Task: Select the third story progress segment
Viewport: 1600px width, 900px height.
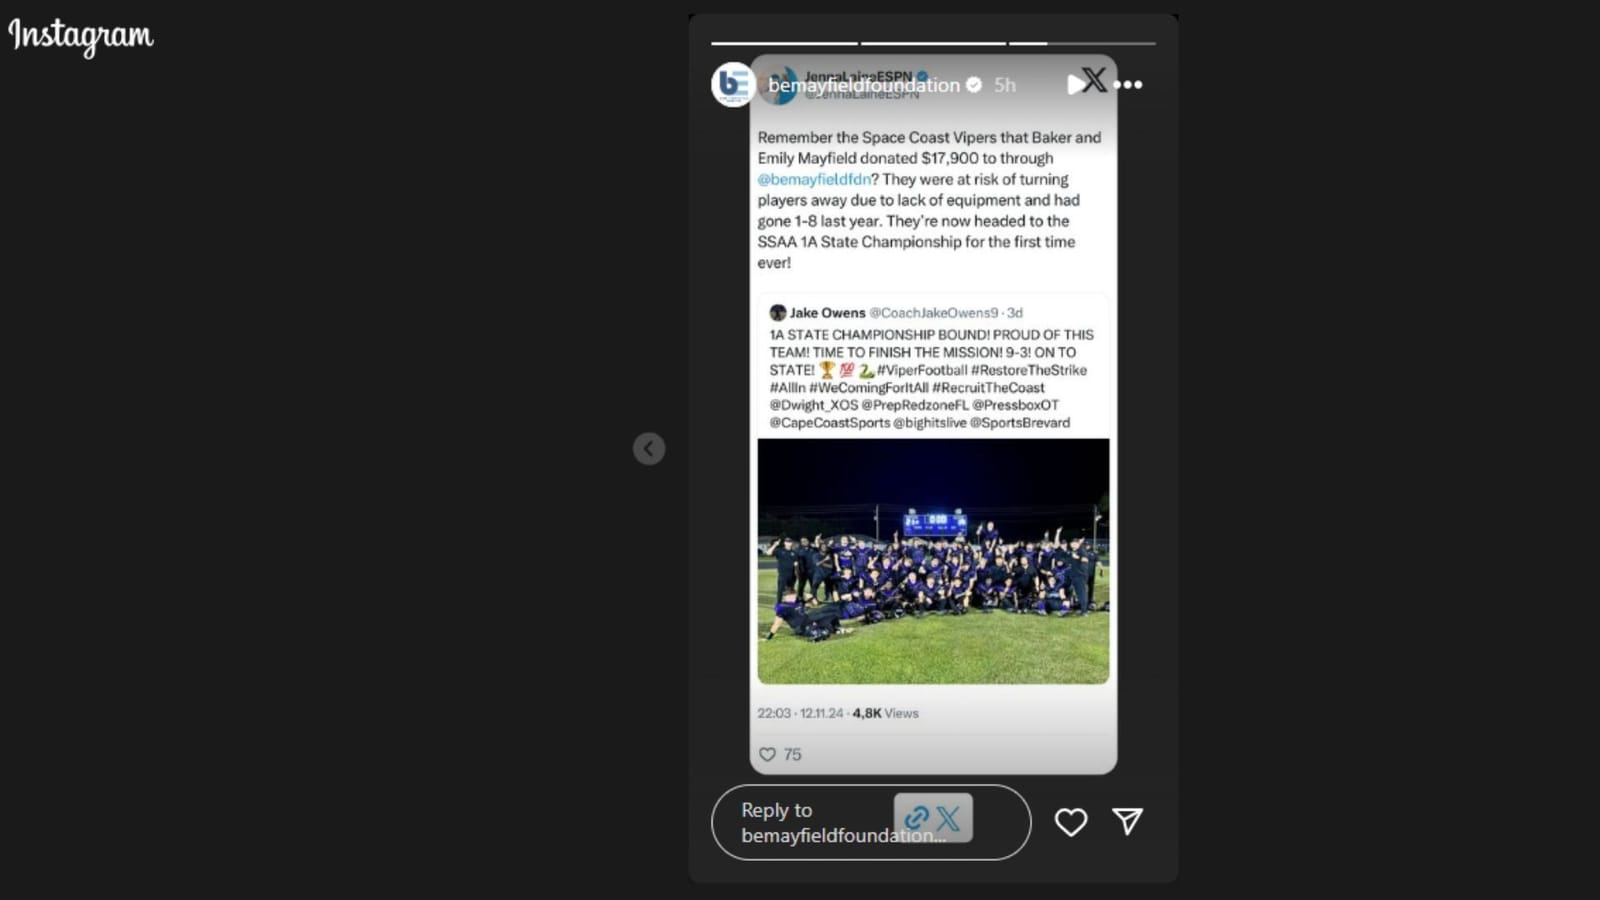Action: 1082,43
